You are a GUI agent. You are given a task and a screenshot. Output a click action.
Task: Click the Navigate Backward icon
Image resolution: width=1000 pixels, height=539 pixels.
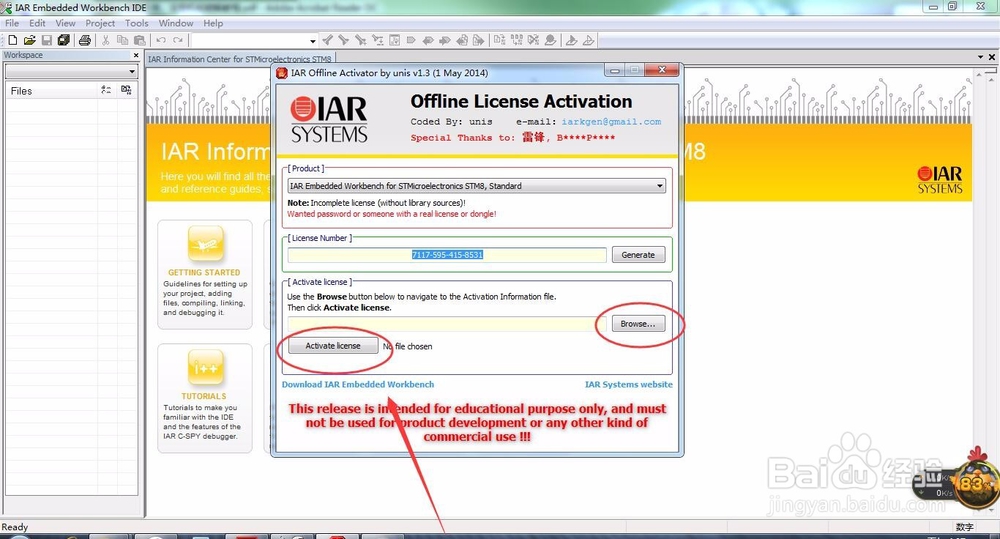point(462,40)
